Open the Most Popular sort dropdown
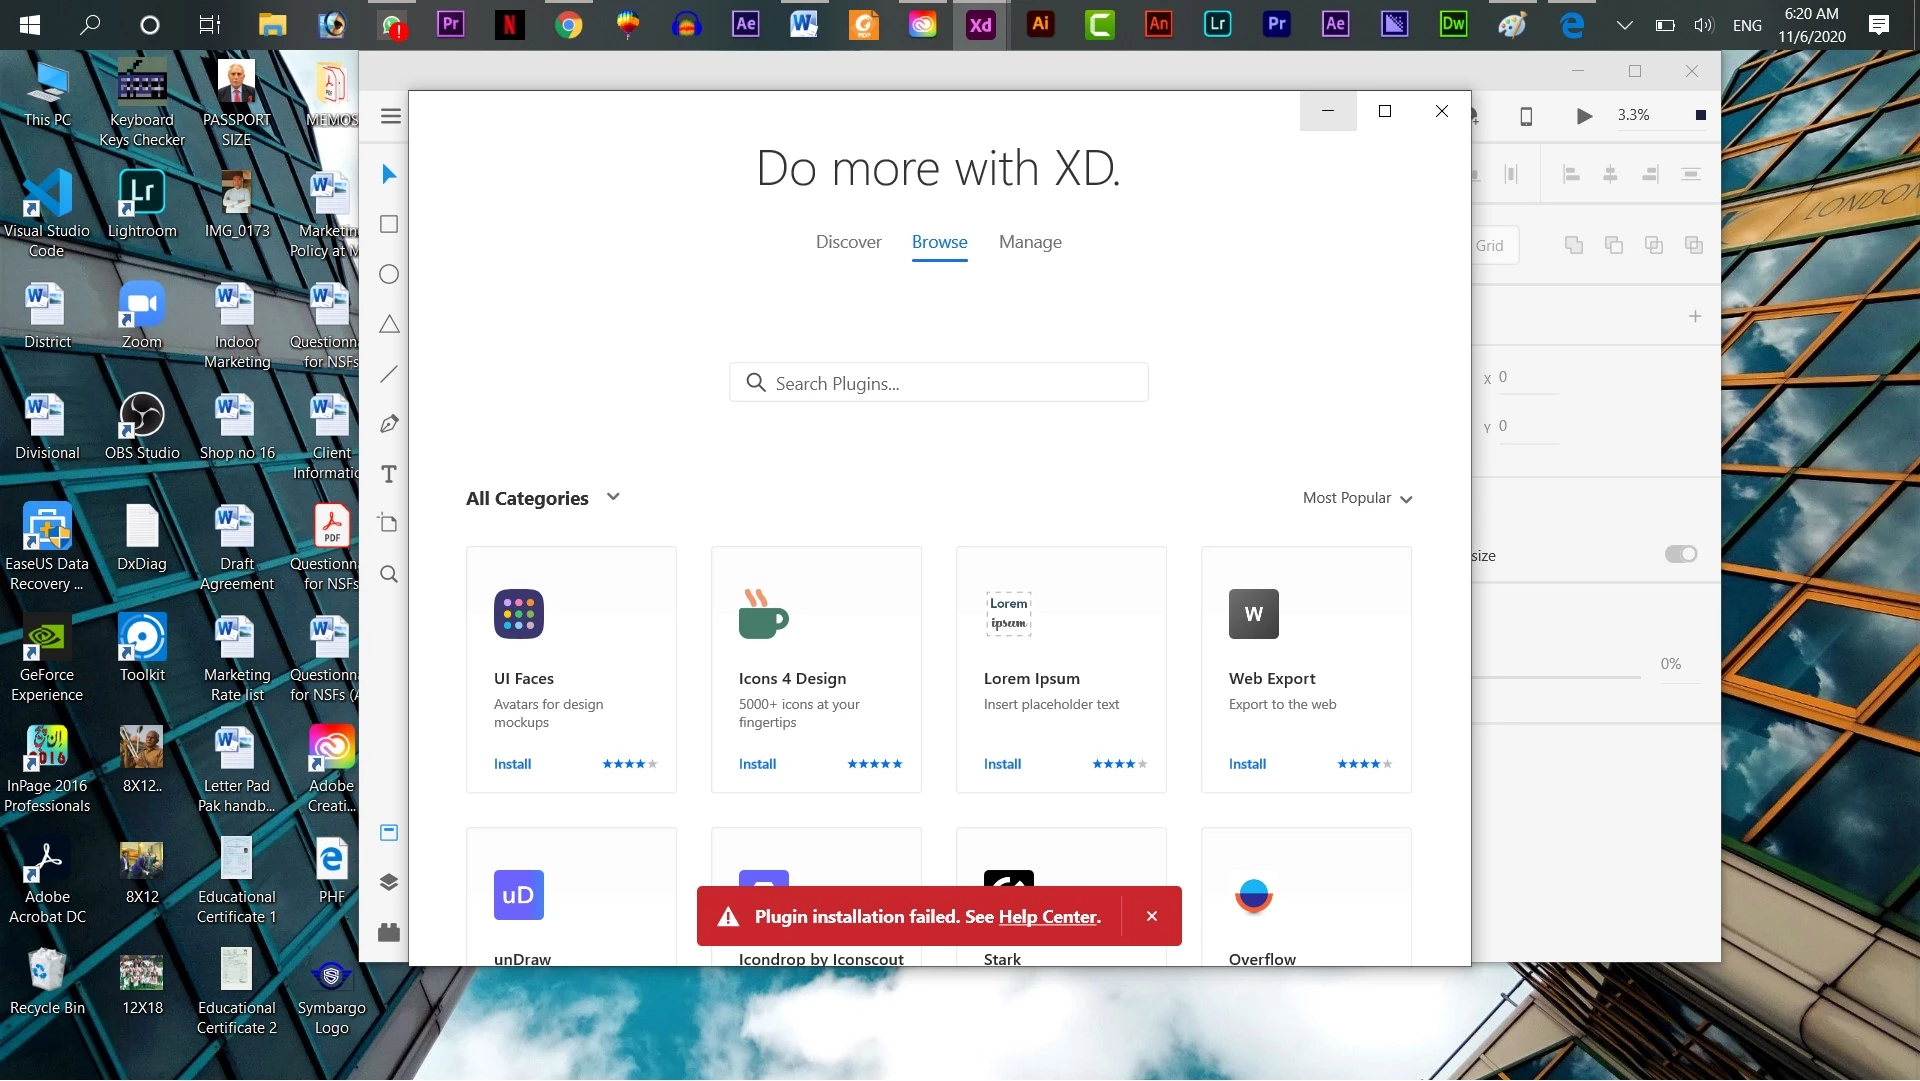 (x=1357, y=498)
